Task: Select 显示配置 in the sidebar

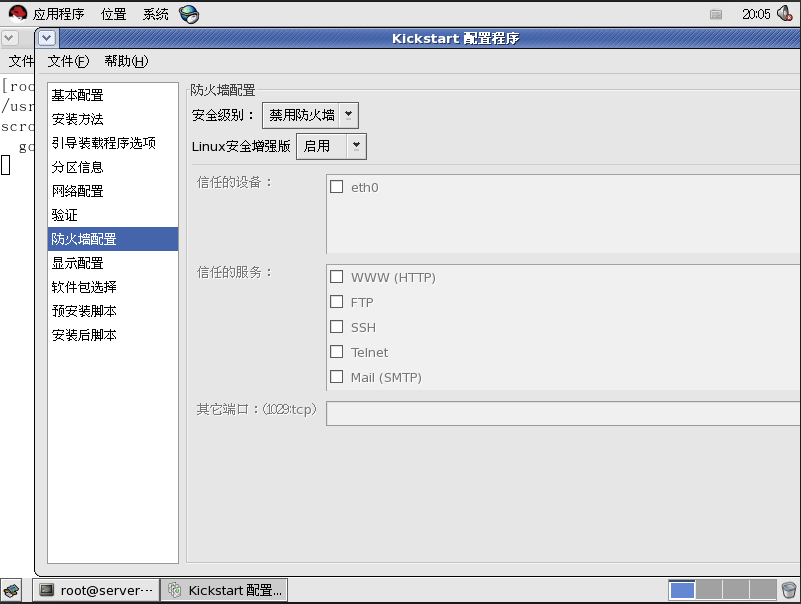Action: [x=113, y=263]
